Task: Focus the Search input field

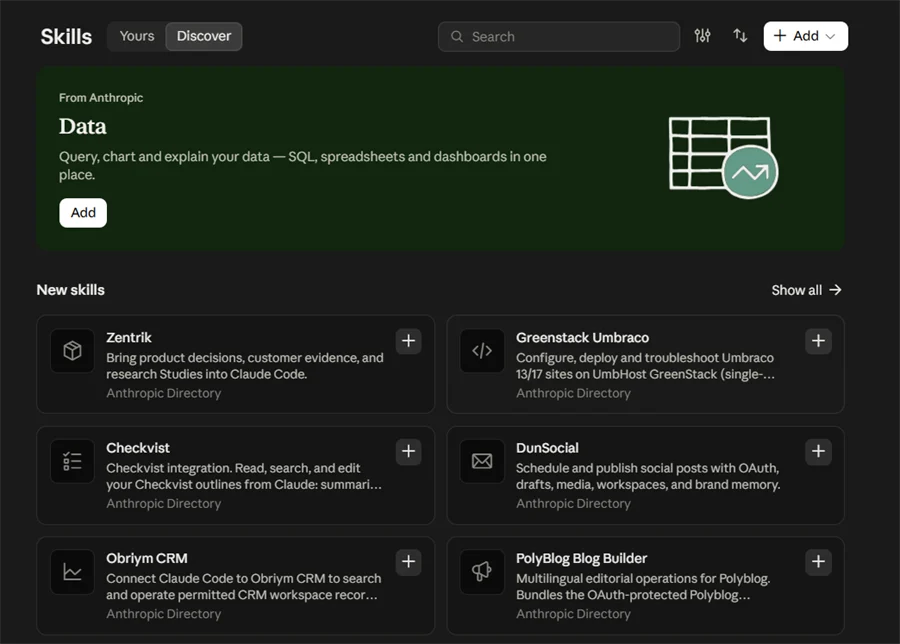Action: tap(559, 37)
